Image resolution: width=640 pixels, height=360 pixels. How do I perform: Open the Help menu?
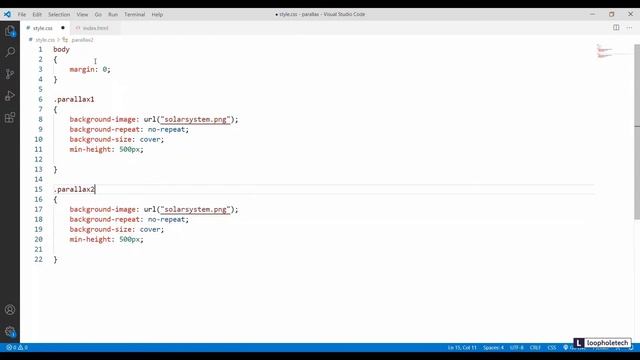157,14
